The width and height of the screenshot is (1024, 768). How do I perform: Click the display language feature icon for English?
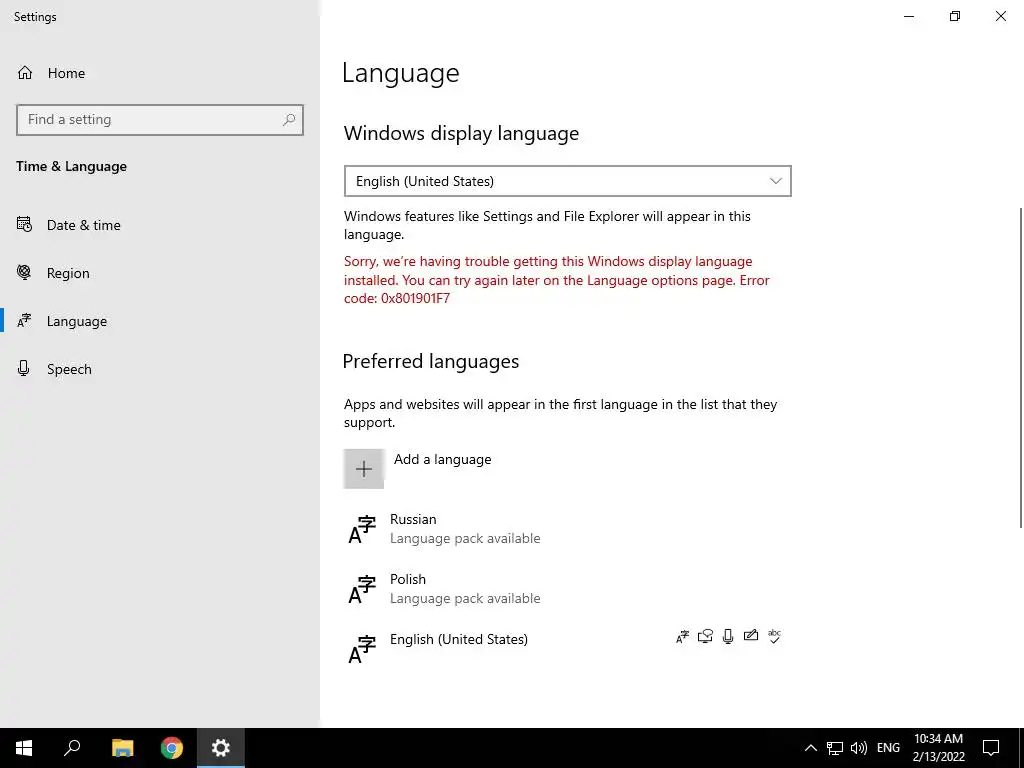(x=682, y=637)
